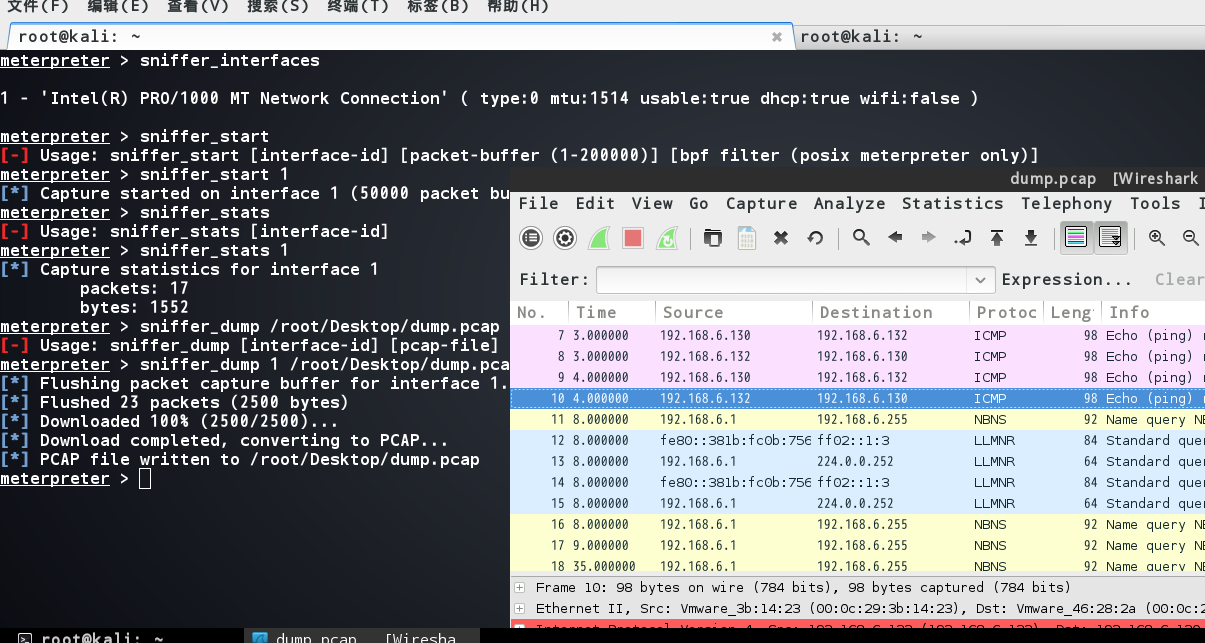The height and width of the screenshot is (643, 1205).
Task: Start a new capture with green fin
Action: (599, 238)
